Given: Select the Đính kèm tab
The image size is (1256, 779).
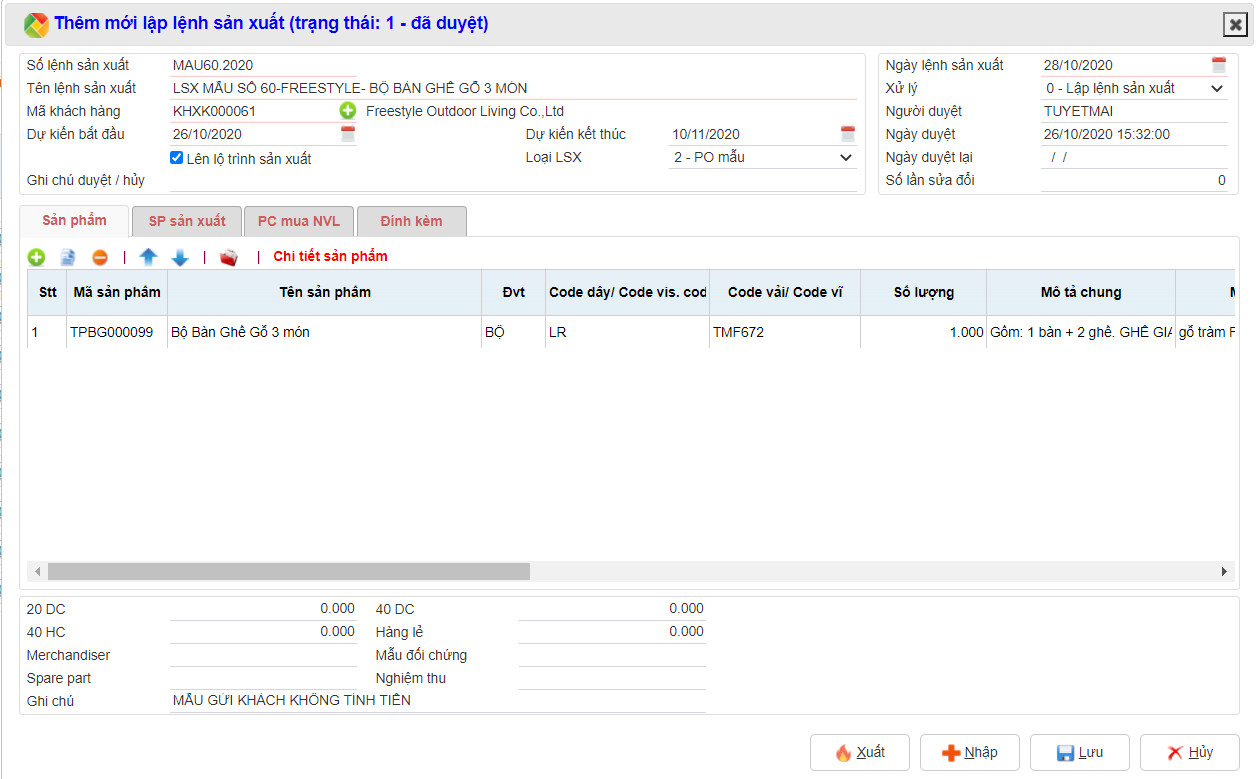Looking at the screenshot, I should coord(411,221).
